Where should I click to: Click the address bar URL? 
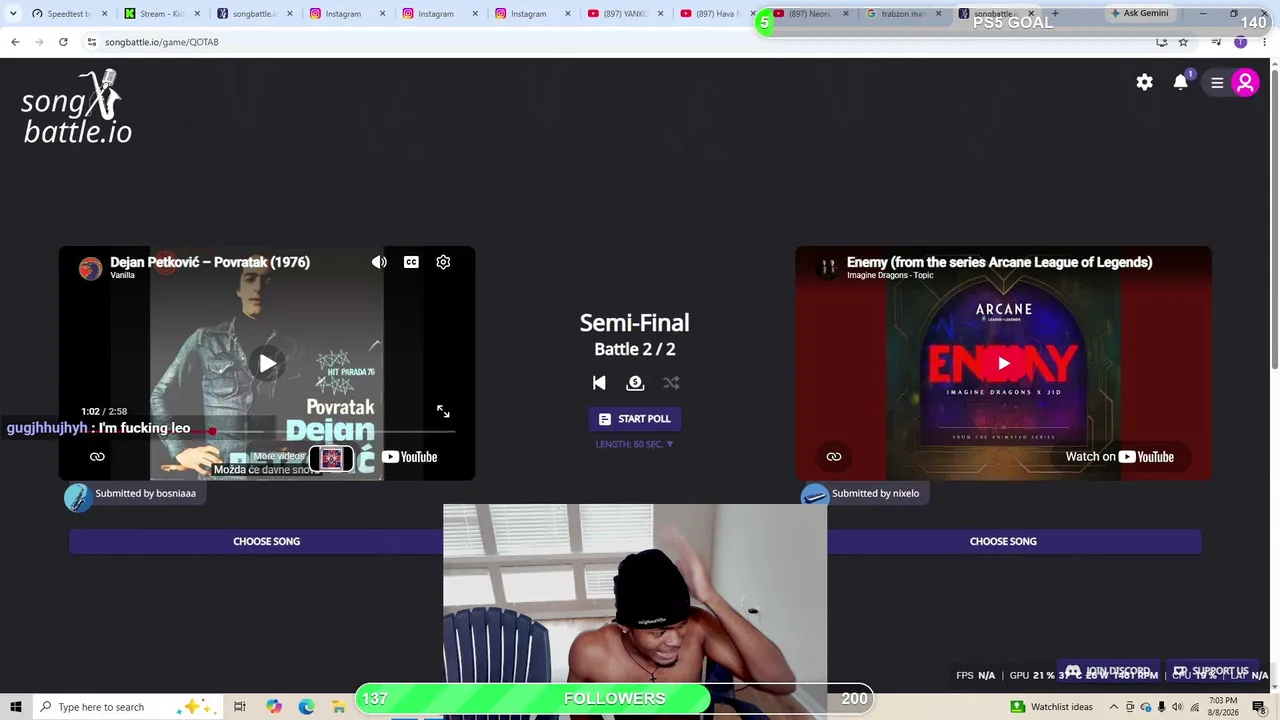[x=162, y=42]
